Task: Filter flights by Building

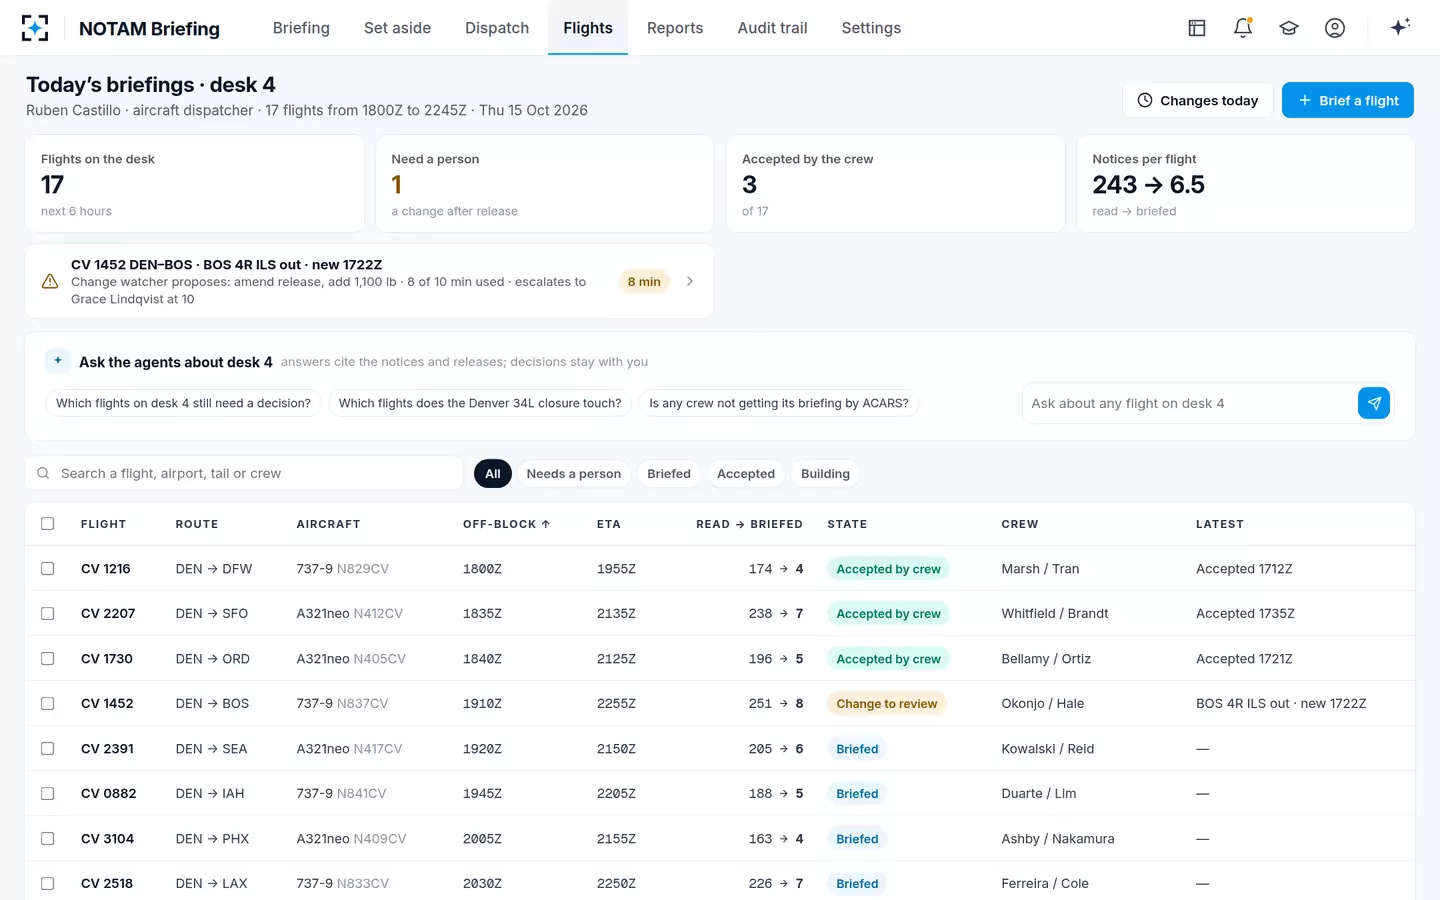Action: 825,474
